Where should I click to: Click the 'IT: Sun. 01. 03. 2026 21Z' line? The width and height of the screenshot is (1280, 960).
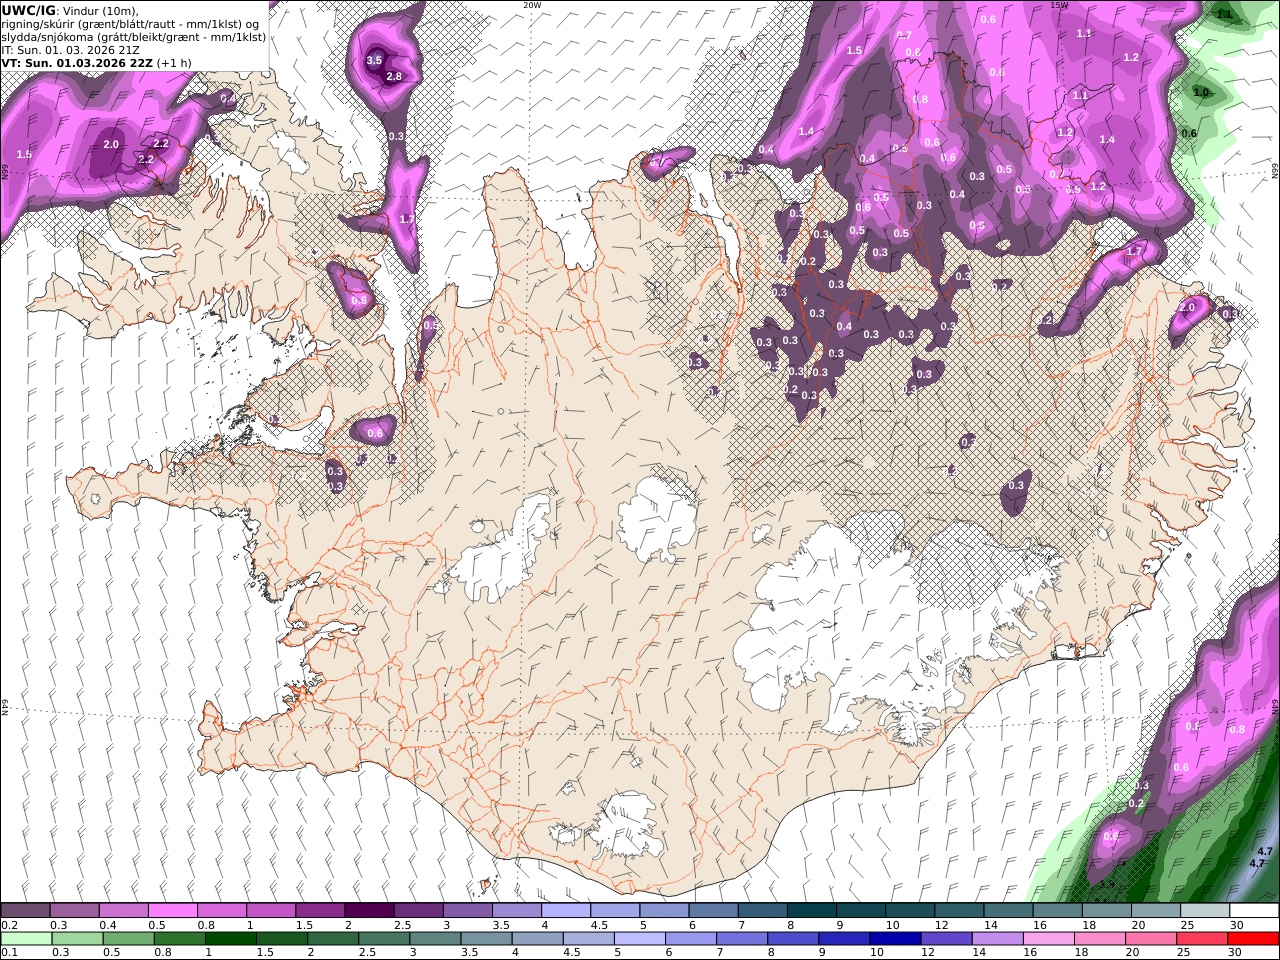73,49
